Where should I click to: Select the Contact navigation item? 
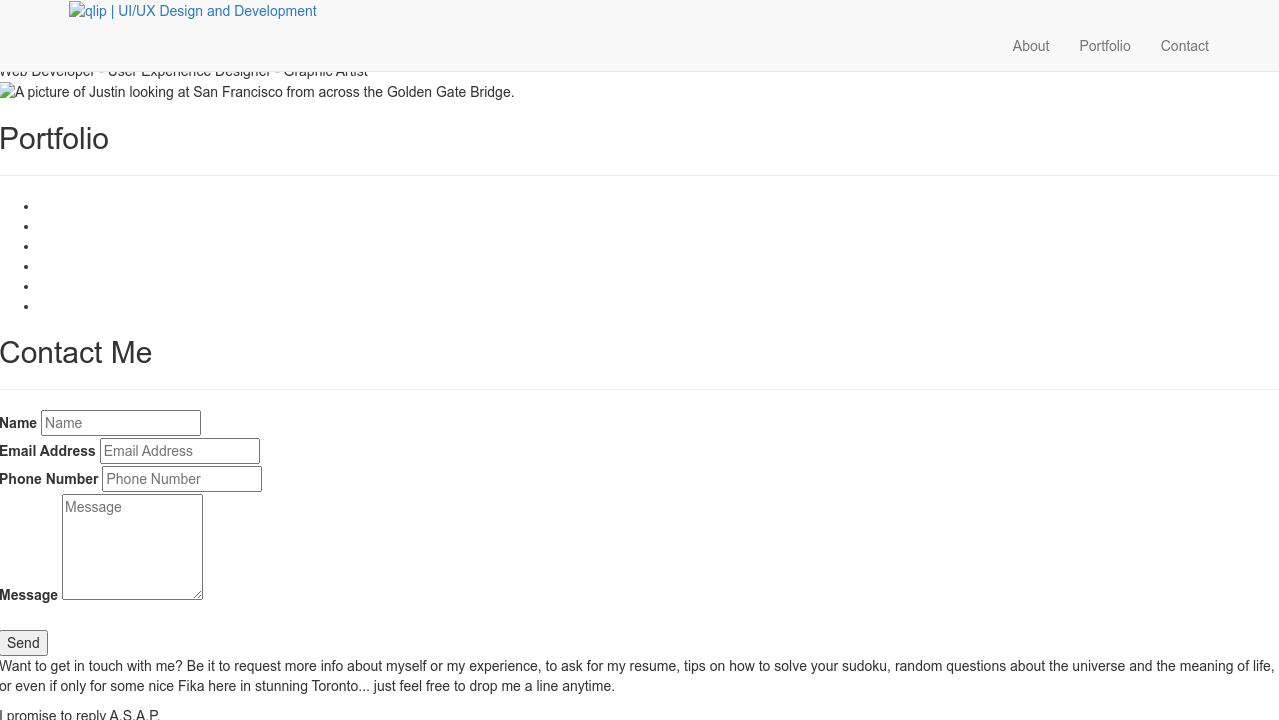tap(1184, 46)
